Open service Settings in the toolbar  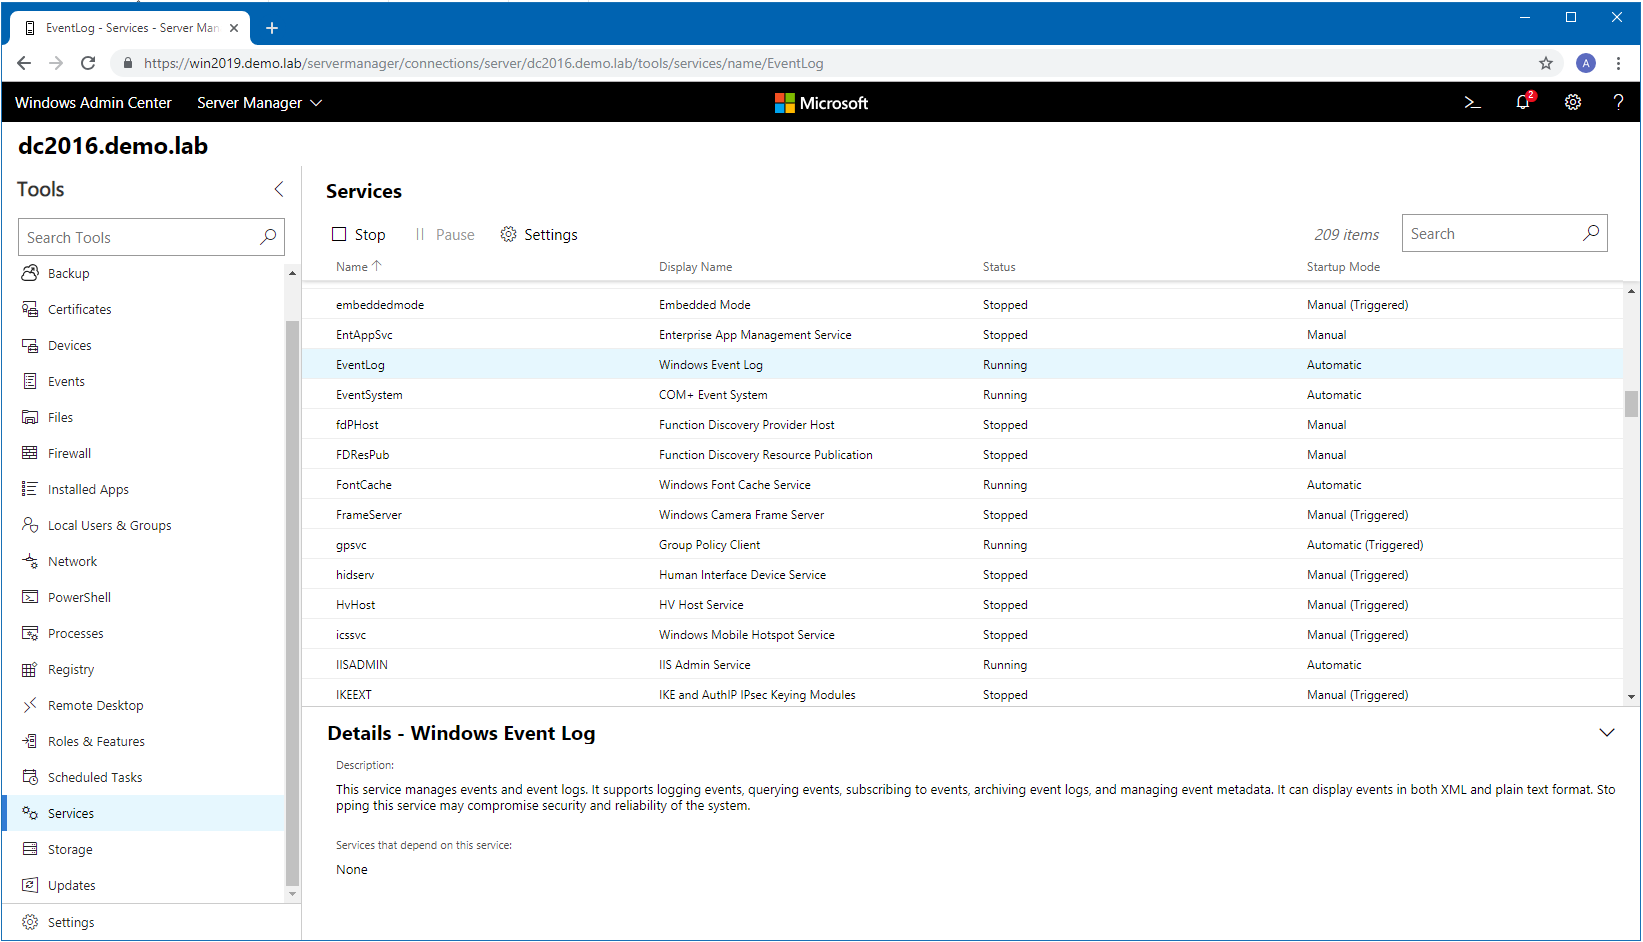tap(539, 234)
